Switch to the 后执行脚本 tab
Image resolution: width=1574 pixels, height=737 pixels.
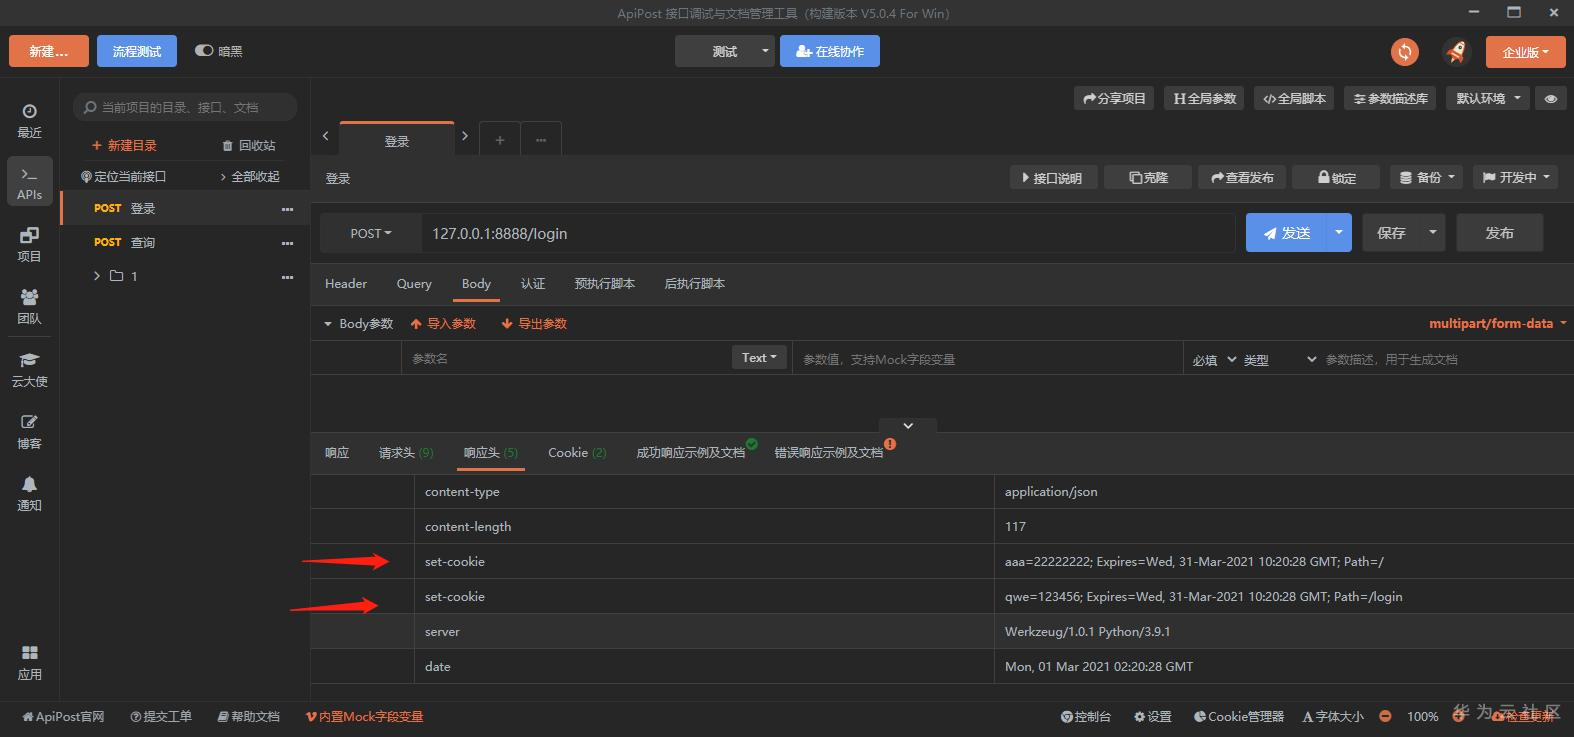pos(695,283)
